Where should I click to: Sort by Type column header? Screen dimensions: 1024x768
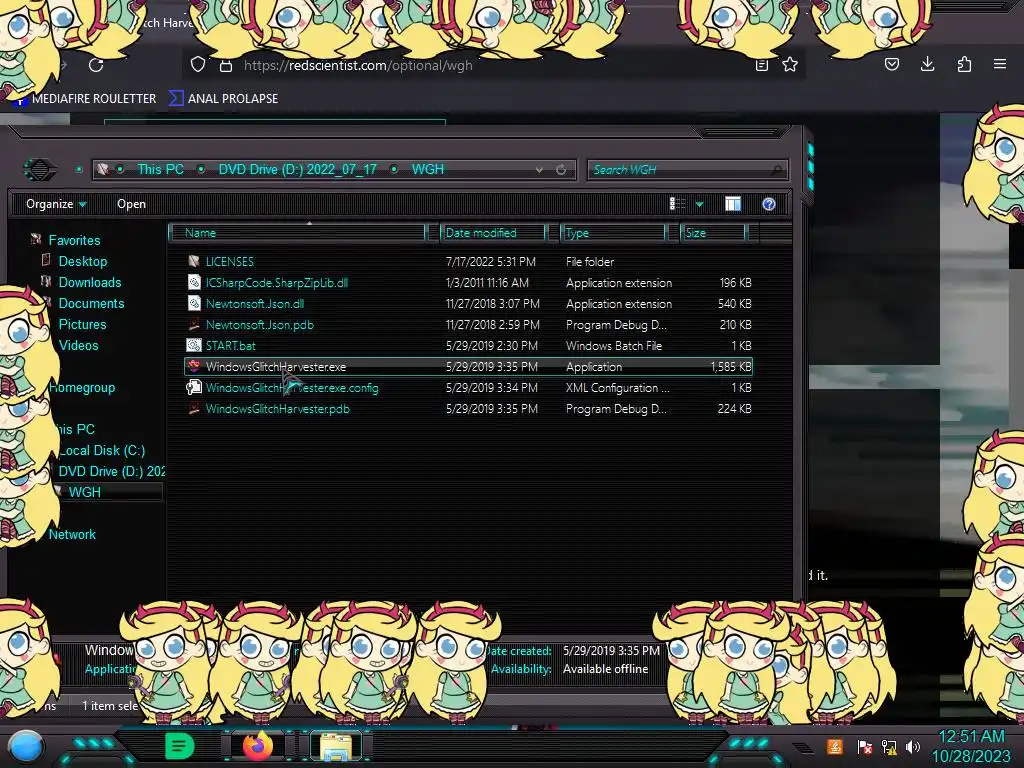pyautogui.click(x=613, y=232)
